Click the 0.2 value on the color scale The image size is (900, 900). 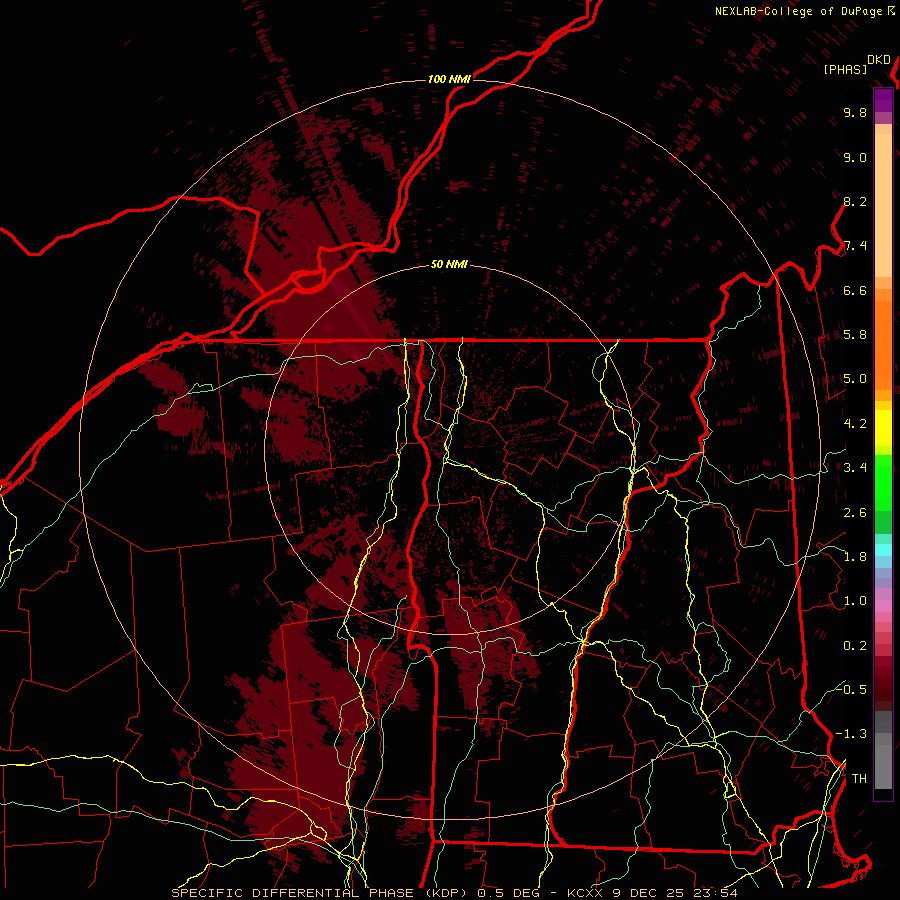click(x=855, y=646)
